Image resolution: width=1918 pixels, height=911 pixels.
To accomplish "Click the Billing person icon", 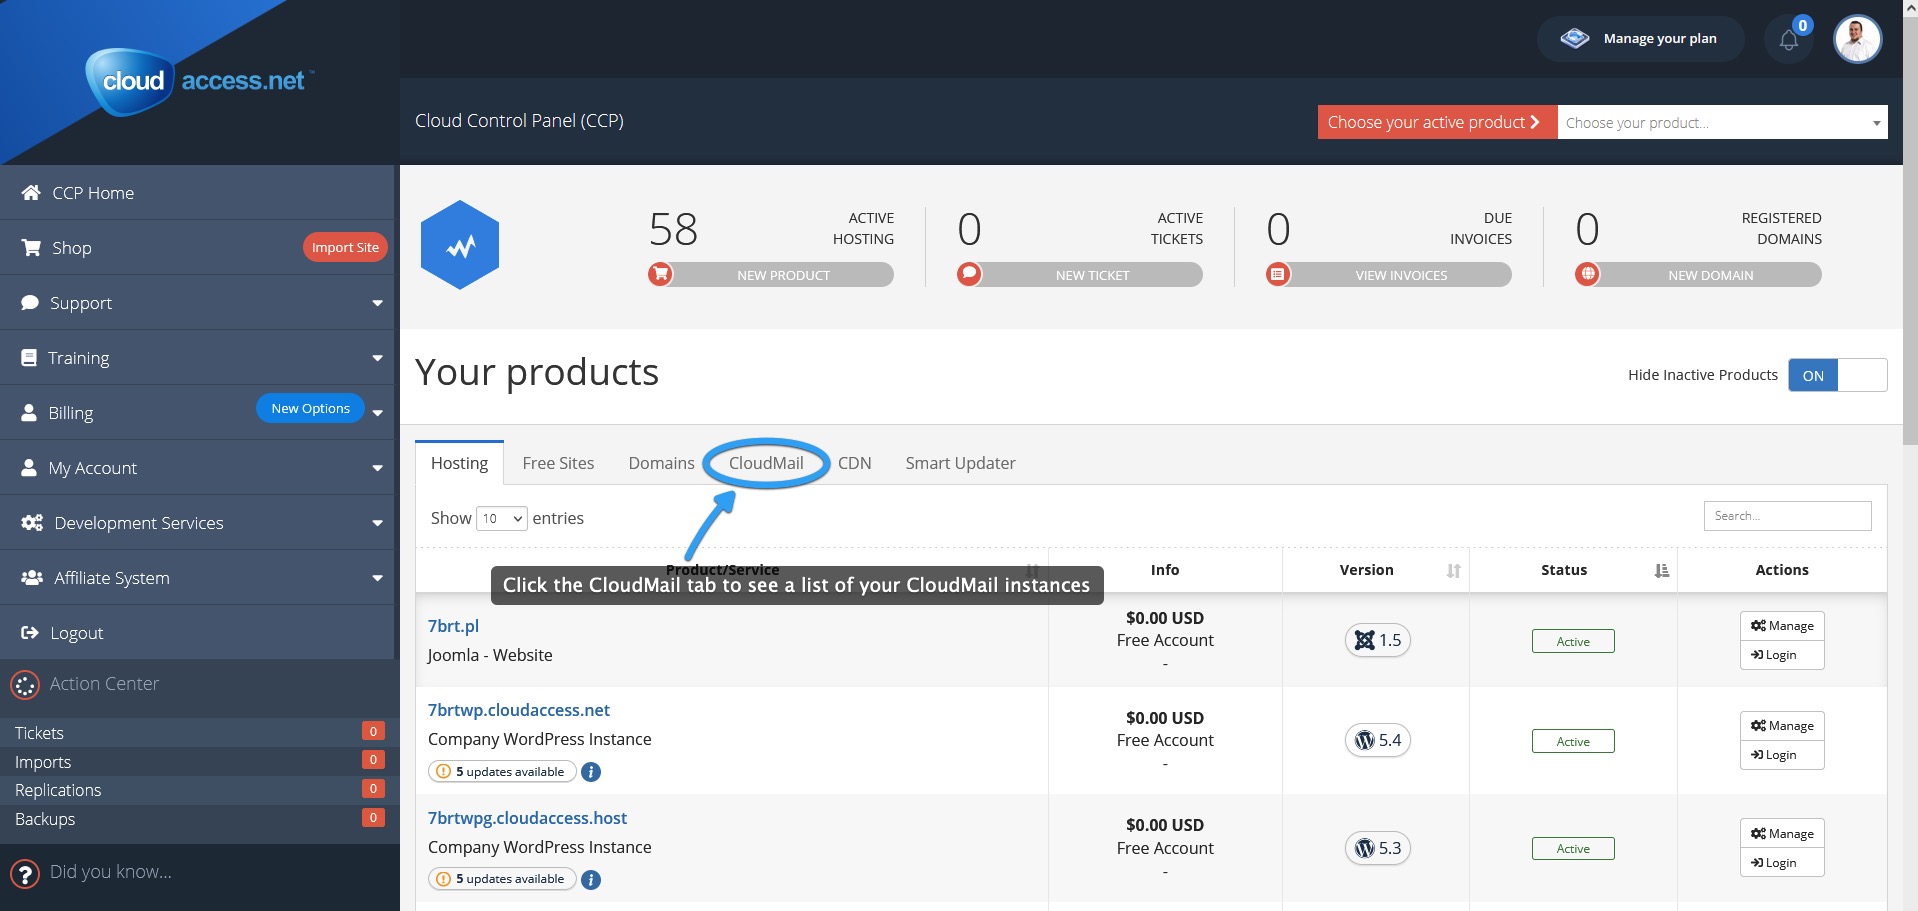I will click(29, 412).
